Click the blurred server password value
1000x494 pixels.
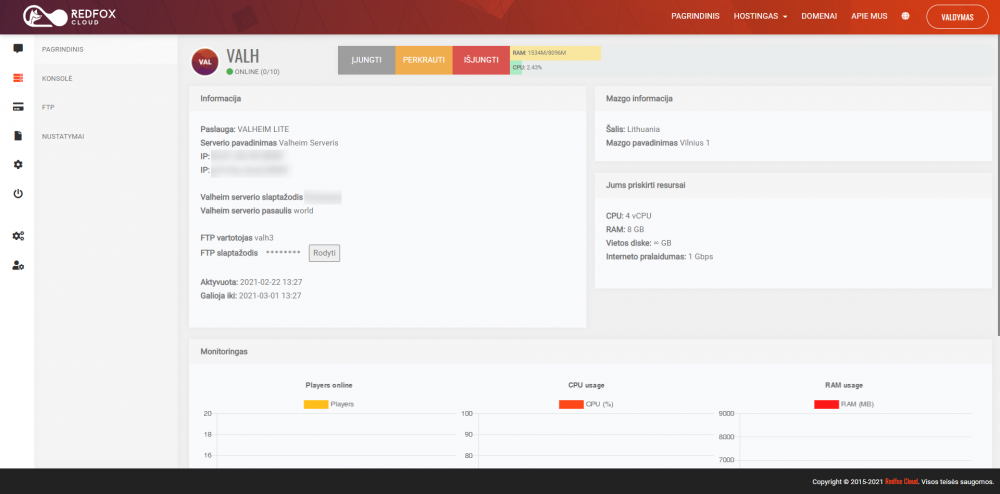[x=323, y=197]
